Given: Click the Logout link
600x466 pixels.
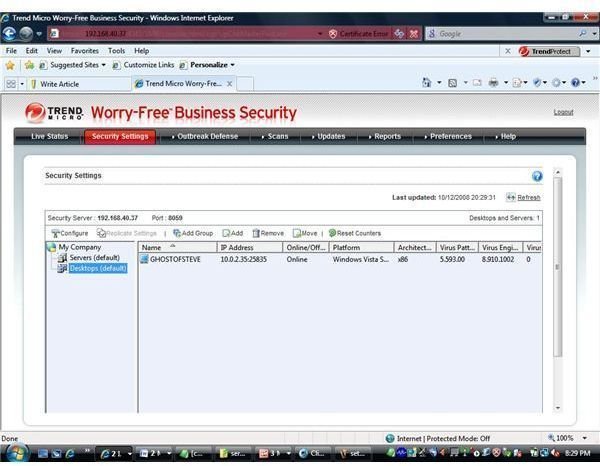Looking at the screenshot, I should click(563, 112).
